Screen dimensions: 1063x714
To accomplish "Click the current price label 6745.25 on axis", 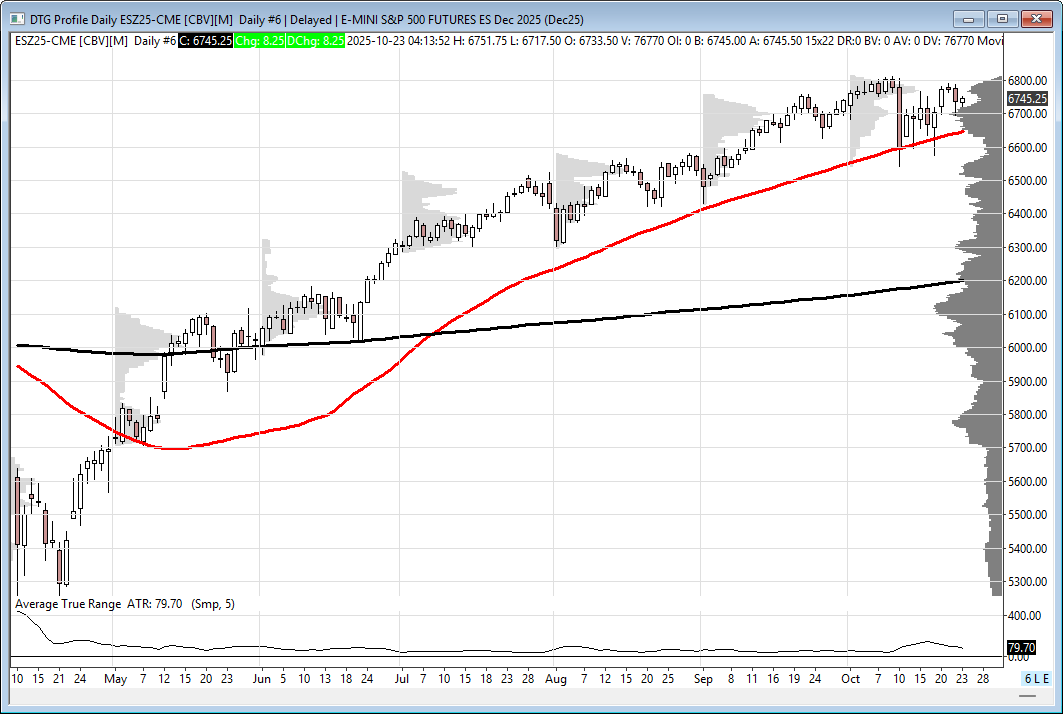I will [x=1027, y=98].
